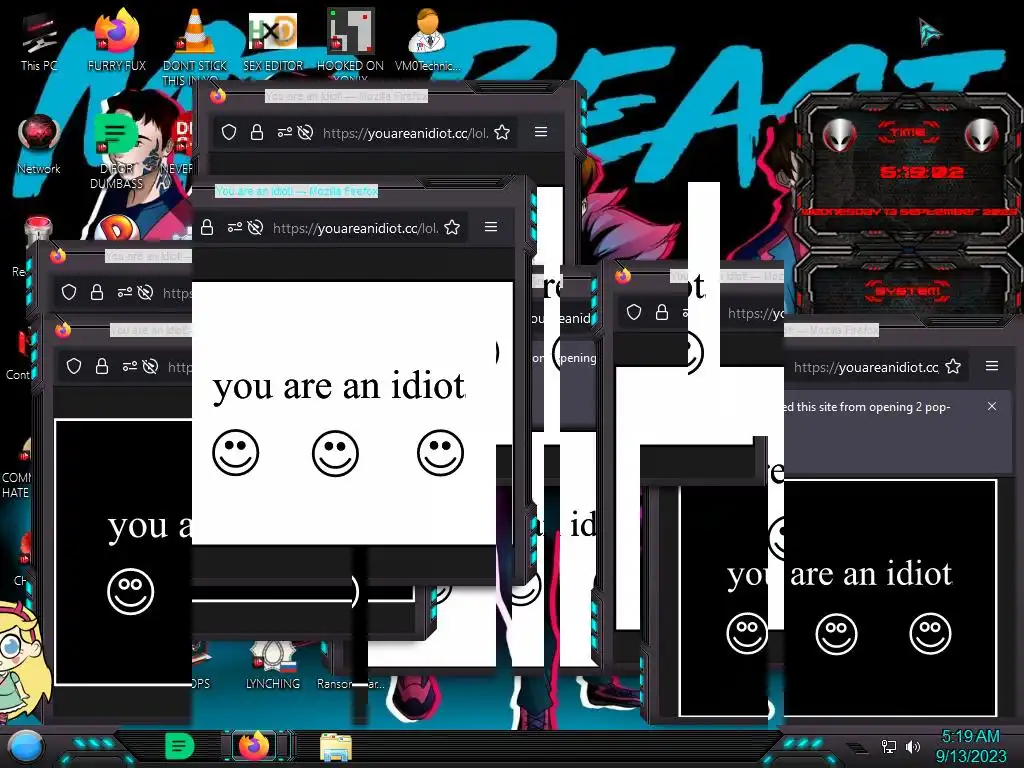Bookmark page with star in far-right Firefox window

[953, 366]
